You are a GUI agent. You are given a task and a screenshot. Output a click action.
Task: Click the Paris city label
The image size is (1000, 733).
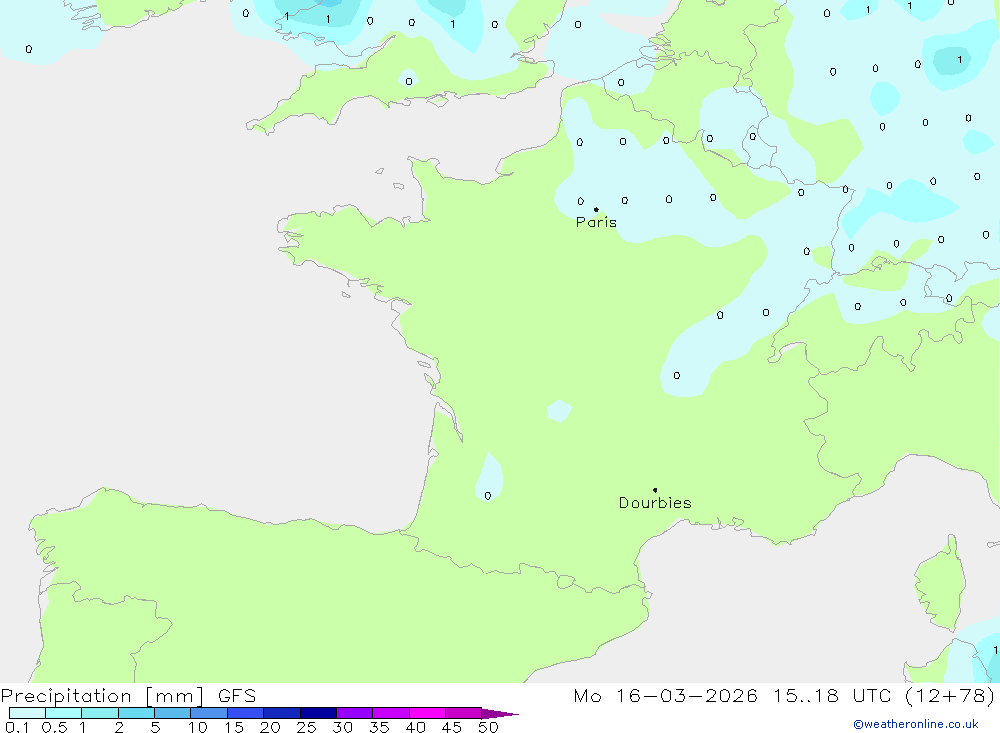coord(596,222)
